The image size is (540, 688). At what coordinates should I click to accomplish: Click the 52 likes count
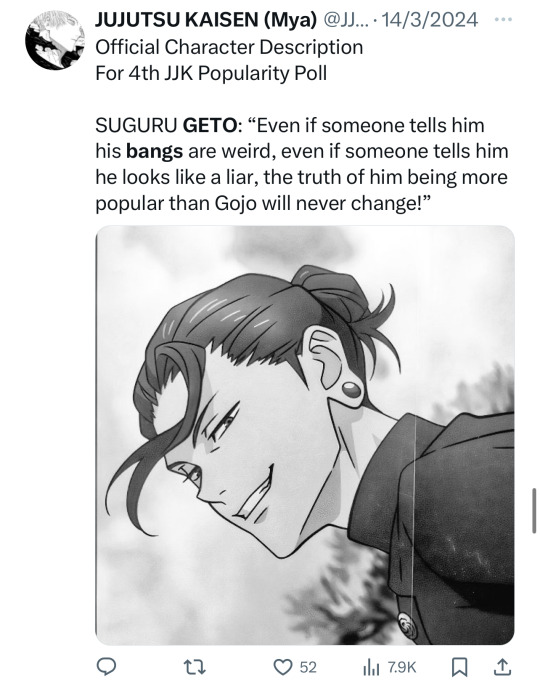click(x=308, y=668)
